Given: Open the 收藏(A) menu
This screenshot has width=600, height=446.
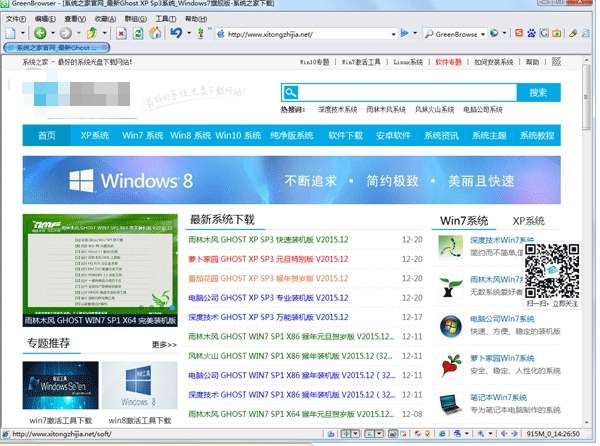Looking at the screenshot, I should pos(105,19).
